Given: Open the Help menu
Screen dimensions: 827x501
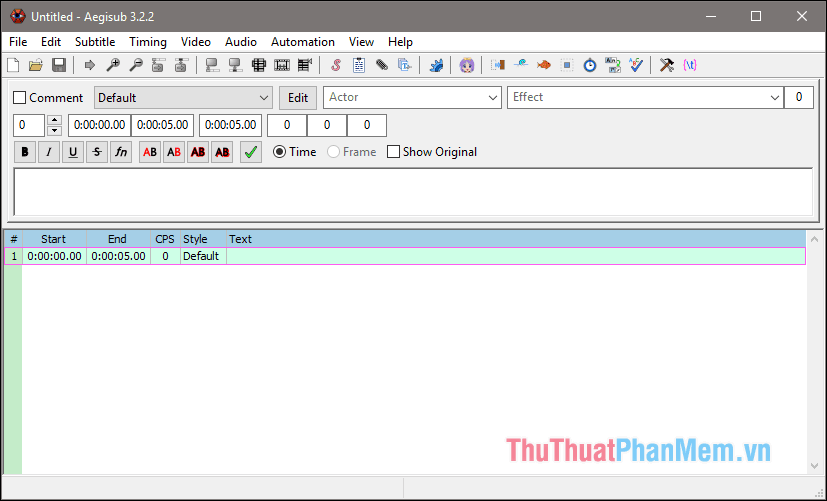Looking at the screenshot, I should tap(400, 42).
